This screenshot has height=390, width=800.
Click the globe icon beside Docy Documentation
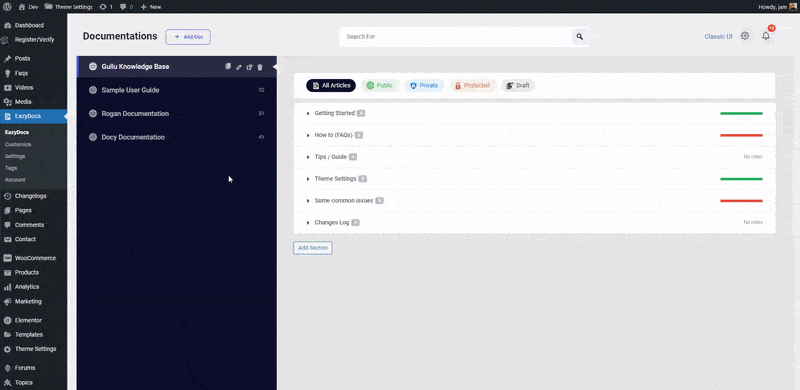pos(93,137)
